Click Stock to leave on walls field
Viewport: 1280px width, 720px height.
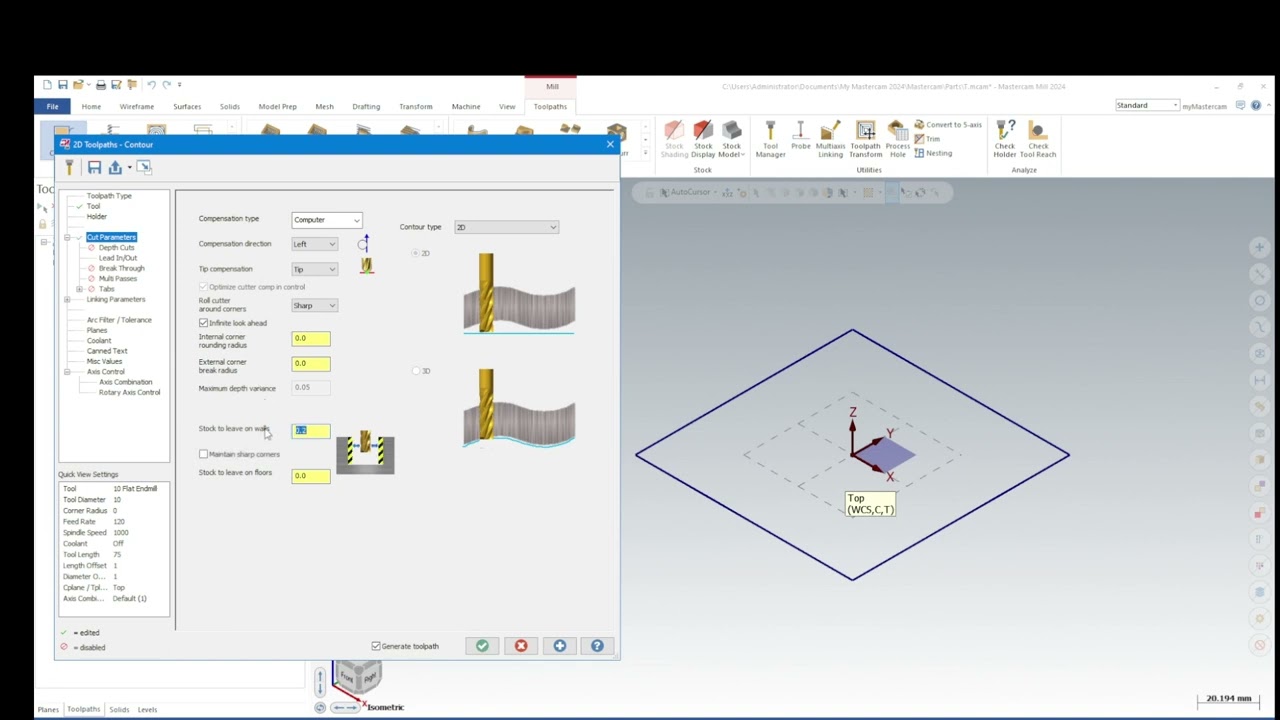click(311, 430)
